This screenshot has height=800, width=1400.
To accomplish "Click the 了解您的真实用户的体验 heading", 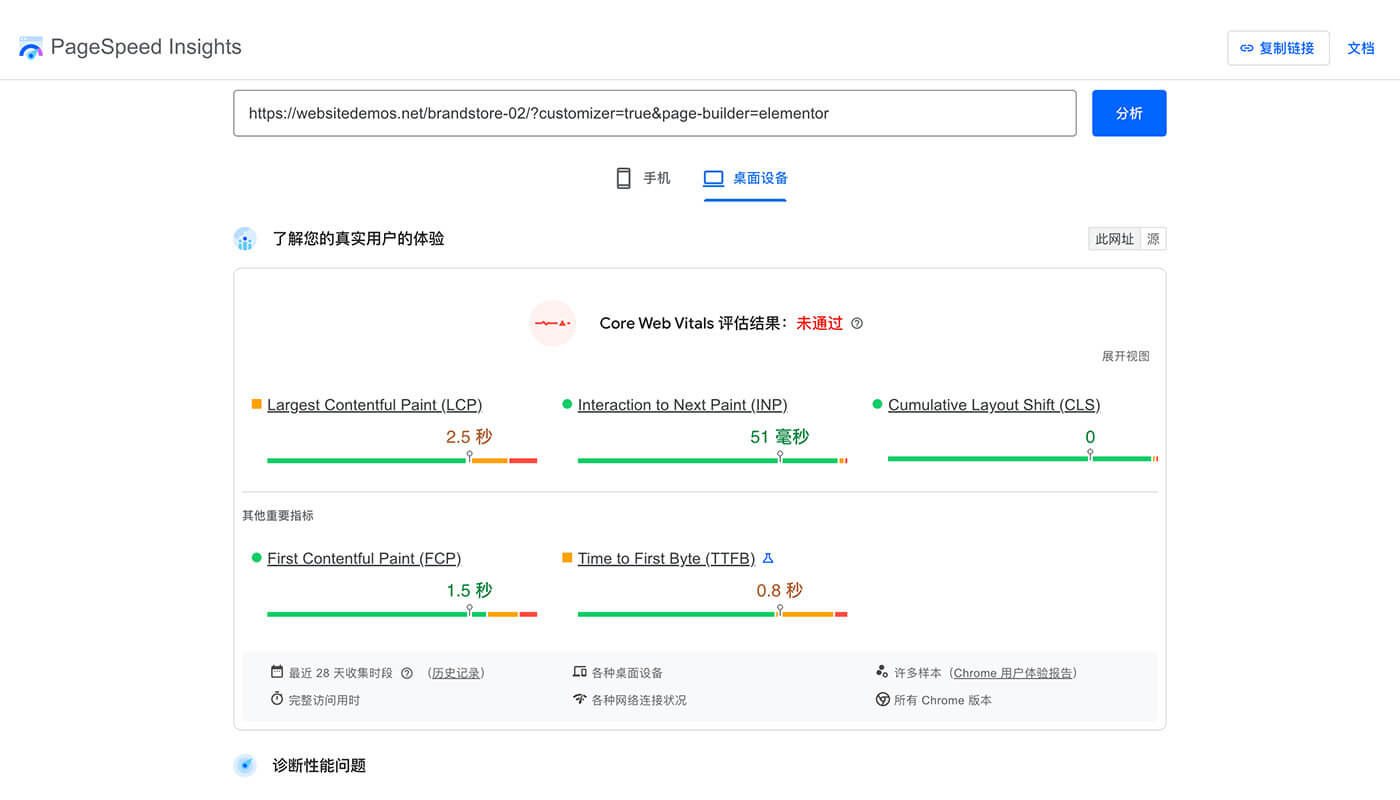I will [x=358, y=239].
